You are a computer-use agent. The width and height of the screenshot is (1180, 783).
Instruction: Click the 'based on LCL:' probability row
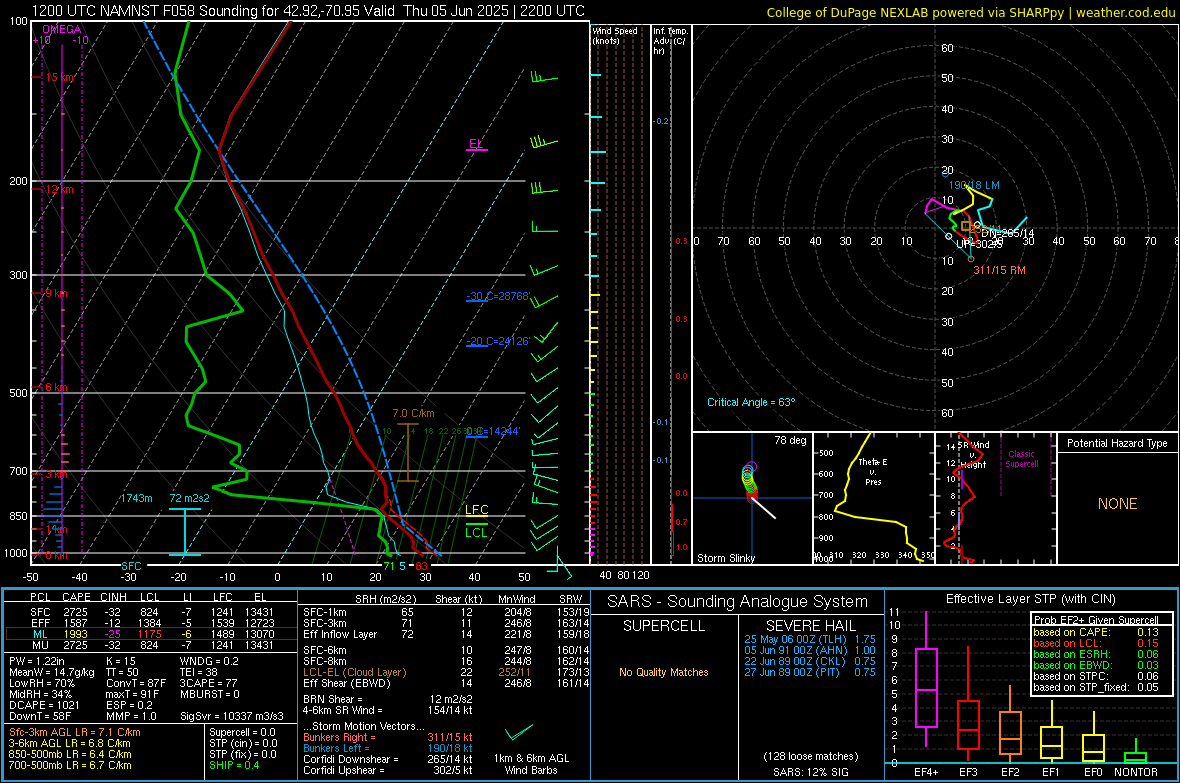click(1096, 643)
